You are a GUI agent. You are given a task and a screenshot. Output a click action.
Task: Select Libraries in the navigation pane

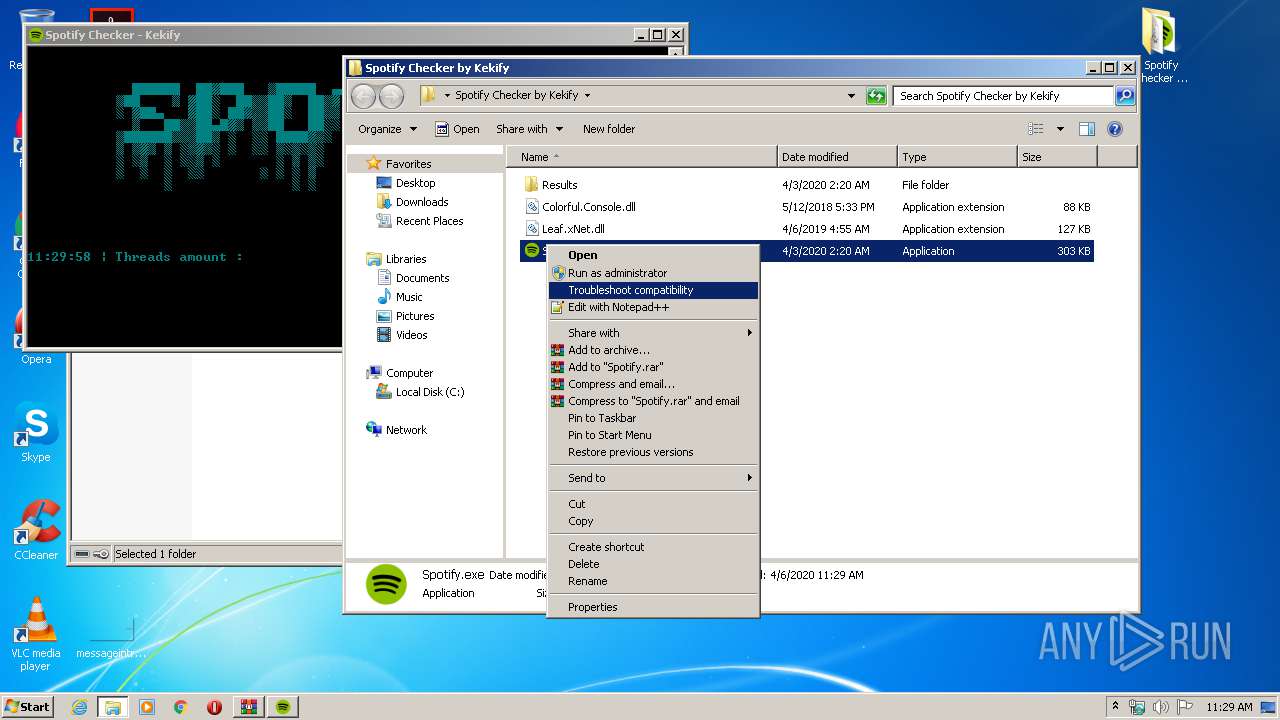tap(406, 259)
